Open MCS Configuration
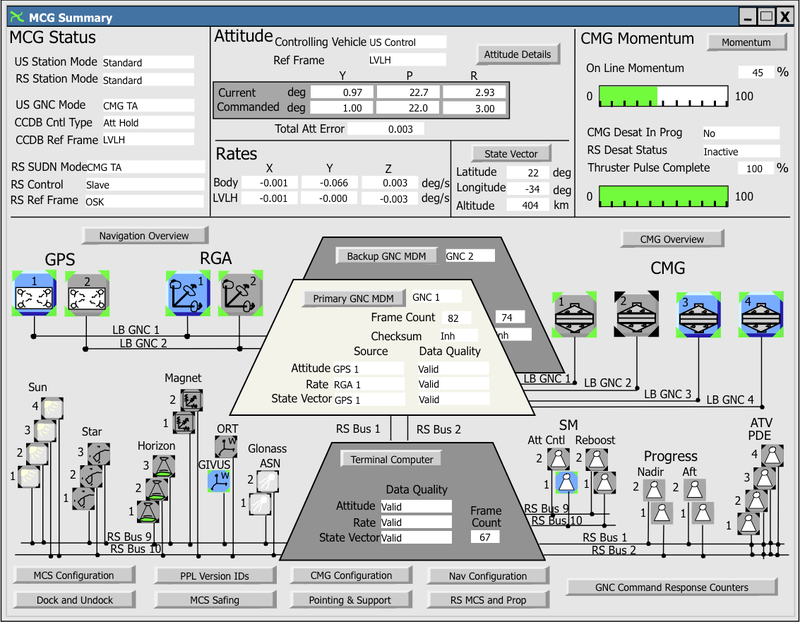800x622 pixels. click(74, 575)
